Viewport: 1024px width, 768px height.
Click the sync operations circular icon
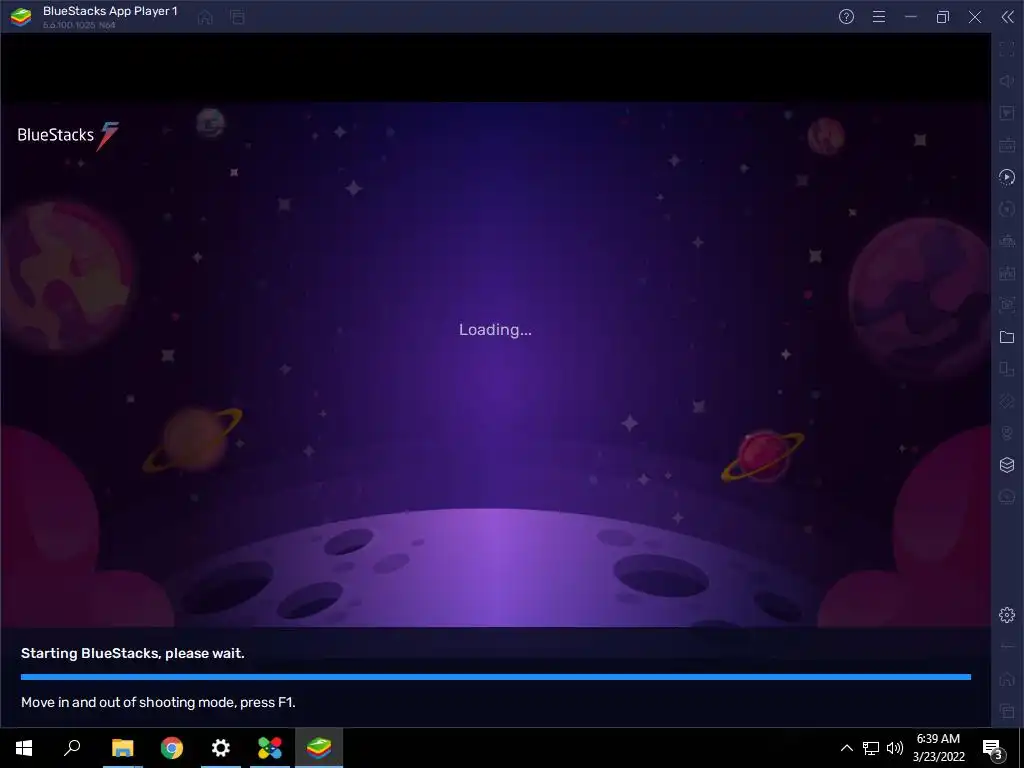[x=1007, y=209]
